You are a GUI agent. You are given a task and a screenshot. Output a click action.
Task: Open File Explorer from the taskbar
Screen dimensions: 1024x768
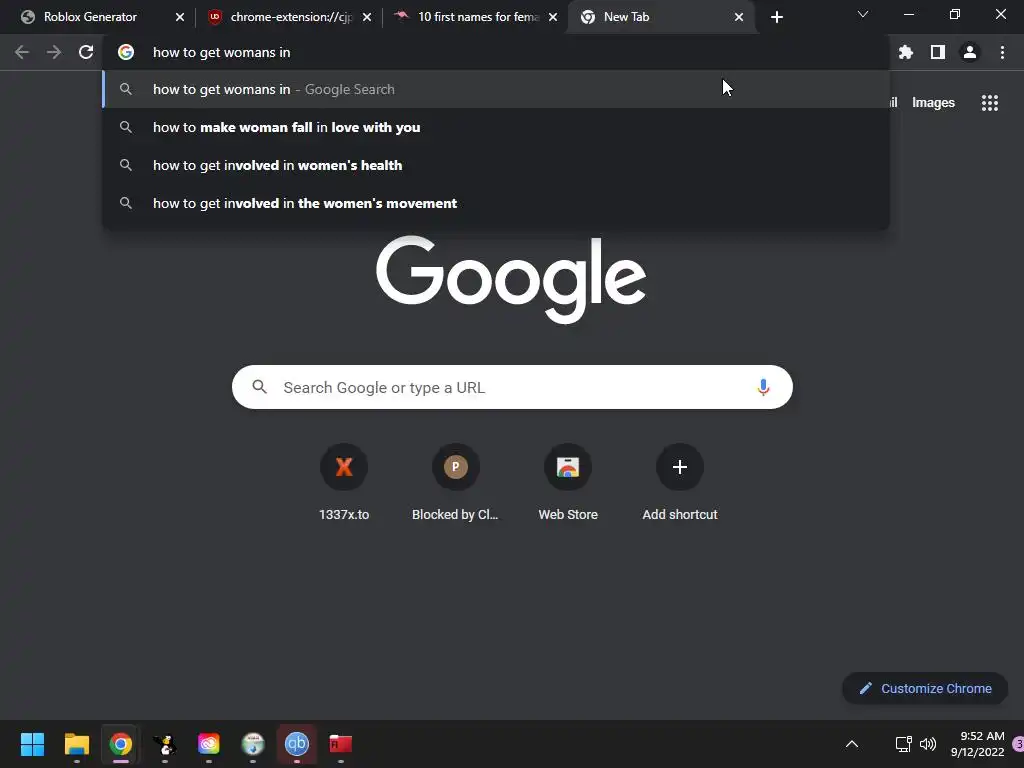coord(76,744)
